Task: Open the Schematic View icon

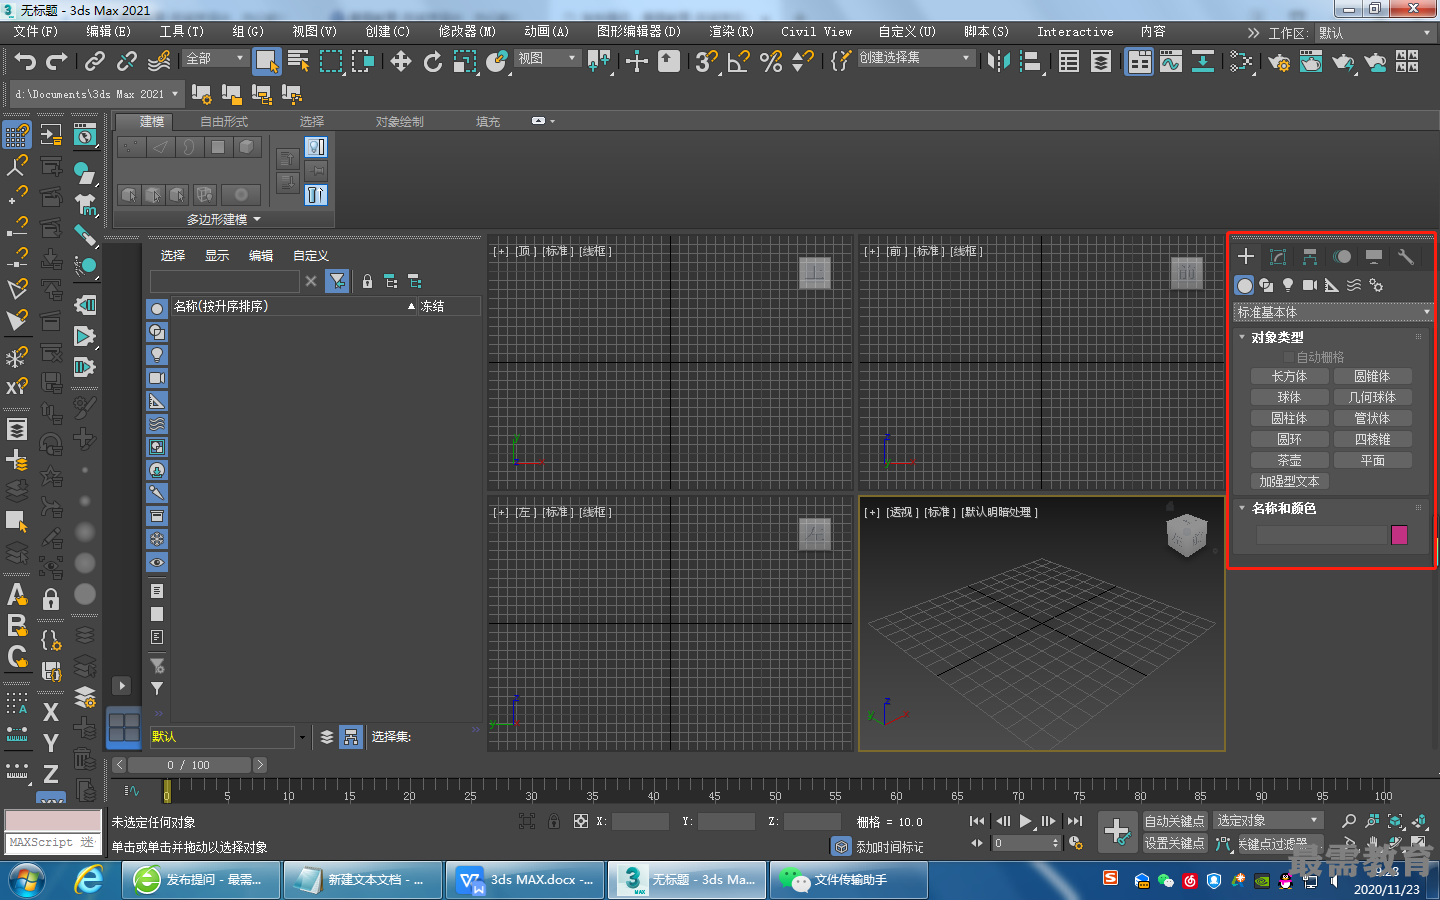Action: (x=1202, y=62)
